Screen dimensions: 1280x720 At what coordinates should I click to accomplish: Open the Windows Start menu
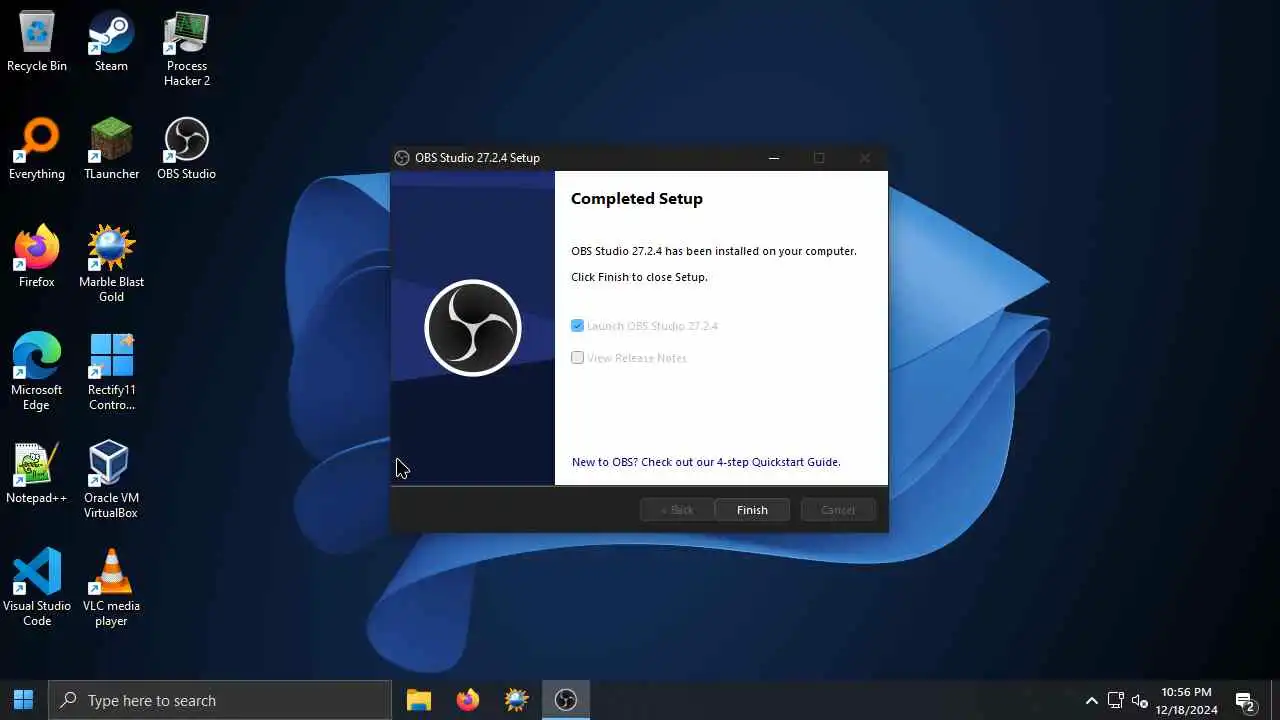pos(24,700)
